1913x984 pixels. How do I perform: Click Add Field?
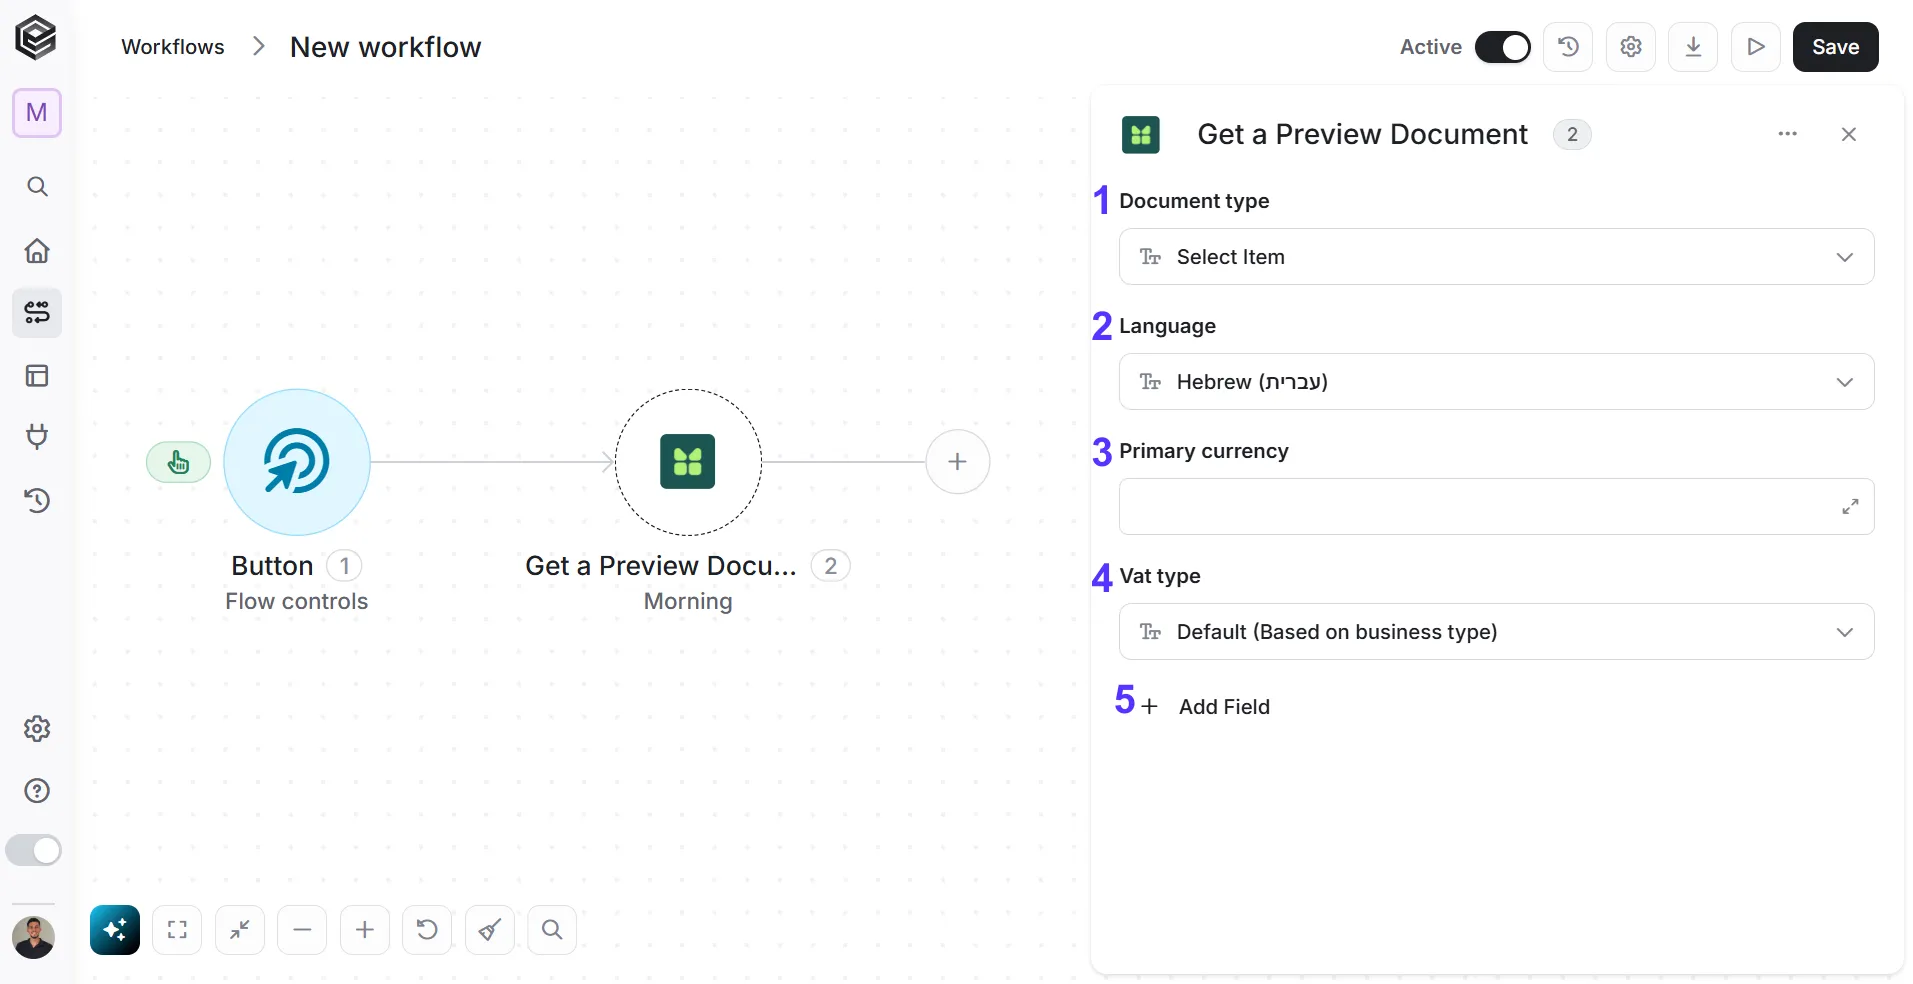[x=1207, y=707]
